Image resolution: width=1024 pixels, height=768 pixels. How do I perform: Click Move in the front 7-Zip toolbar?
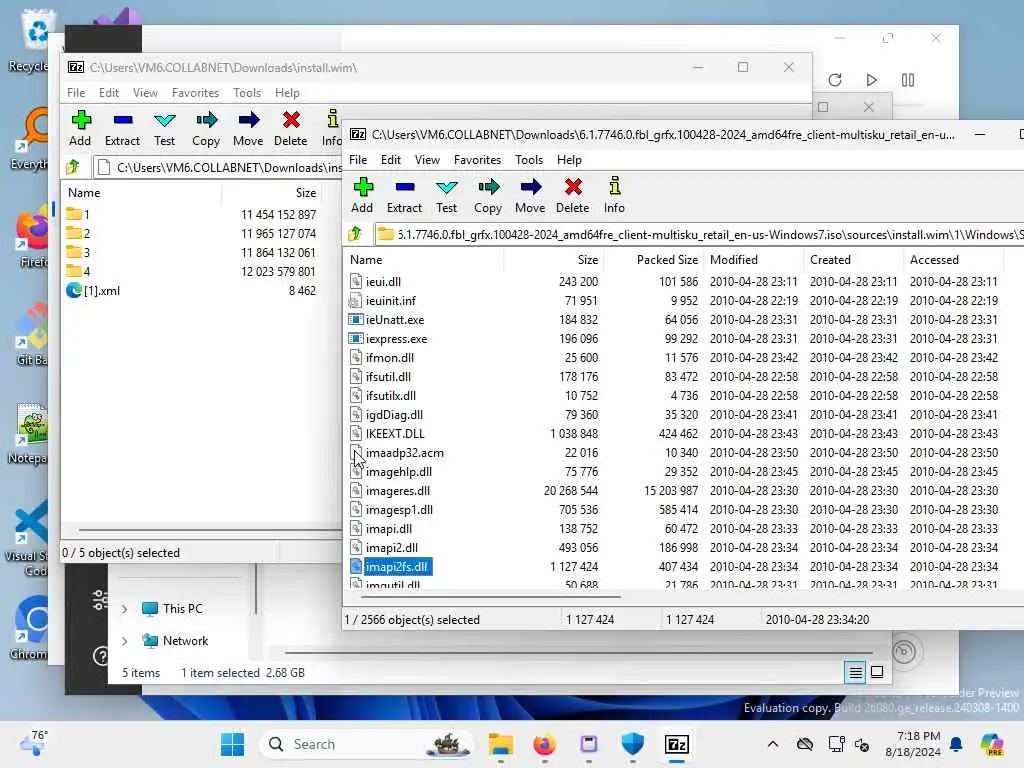[x=530, y=195]
